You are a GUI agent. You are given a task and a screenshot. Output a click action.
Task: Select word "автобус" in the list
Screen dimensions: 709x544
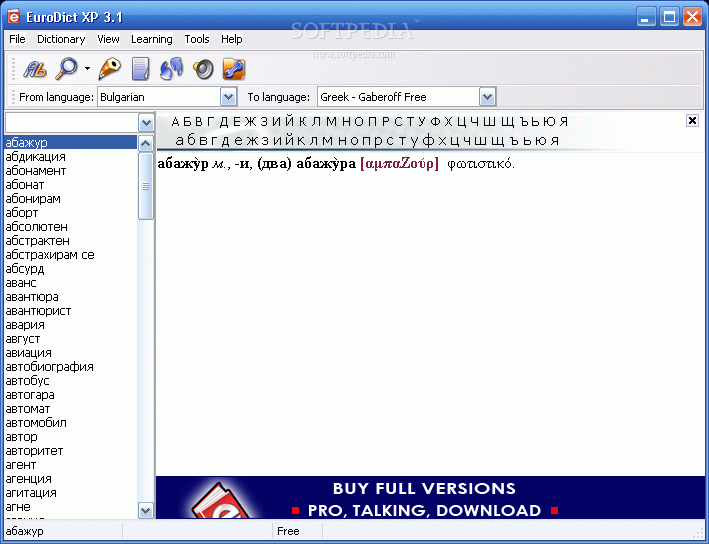coord(71,381)
